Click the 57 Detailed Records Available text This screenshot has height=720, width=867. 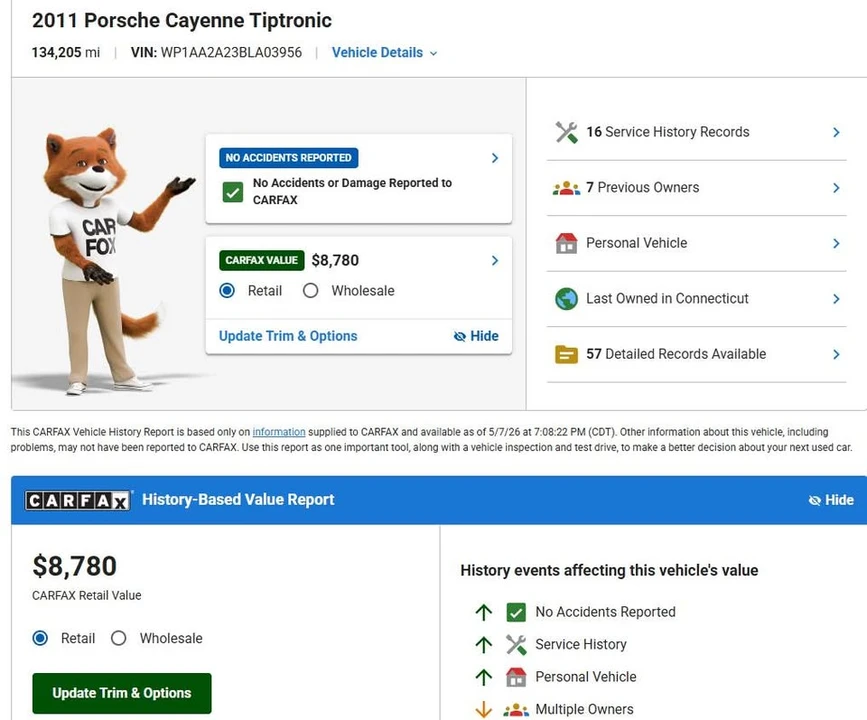[676, 354]
